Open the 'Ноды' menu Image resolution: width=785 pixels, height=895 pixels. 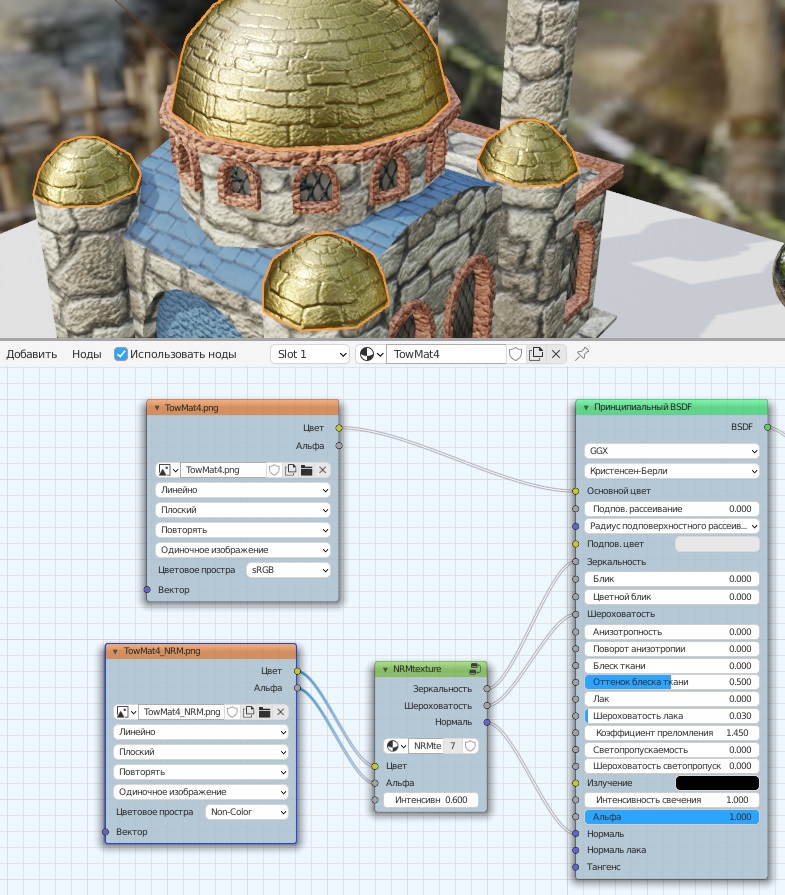[x=87, y=354]
